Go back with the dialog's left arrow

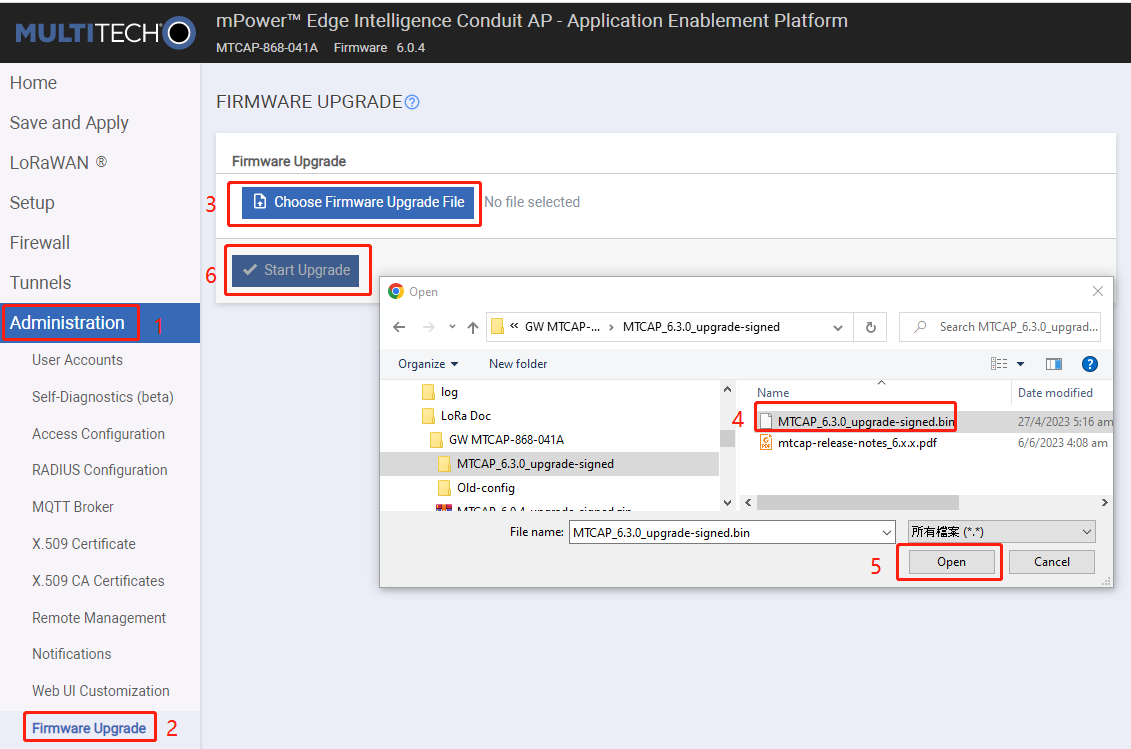[399, 328]
